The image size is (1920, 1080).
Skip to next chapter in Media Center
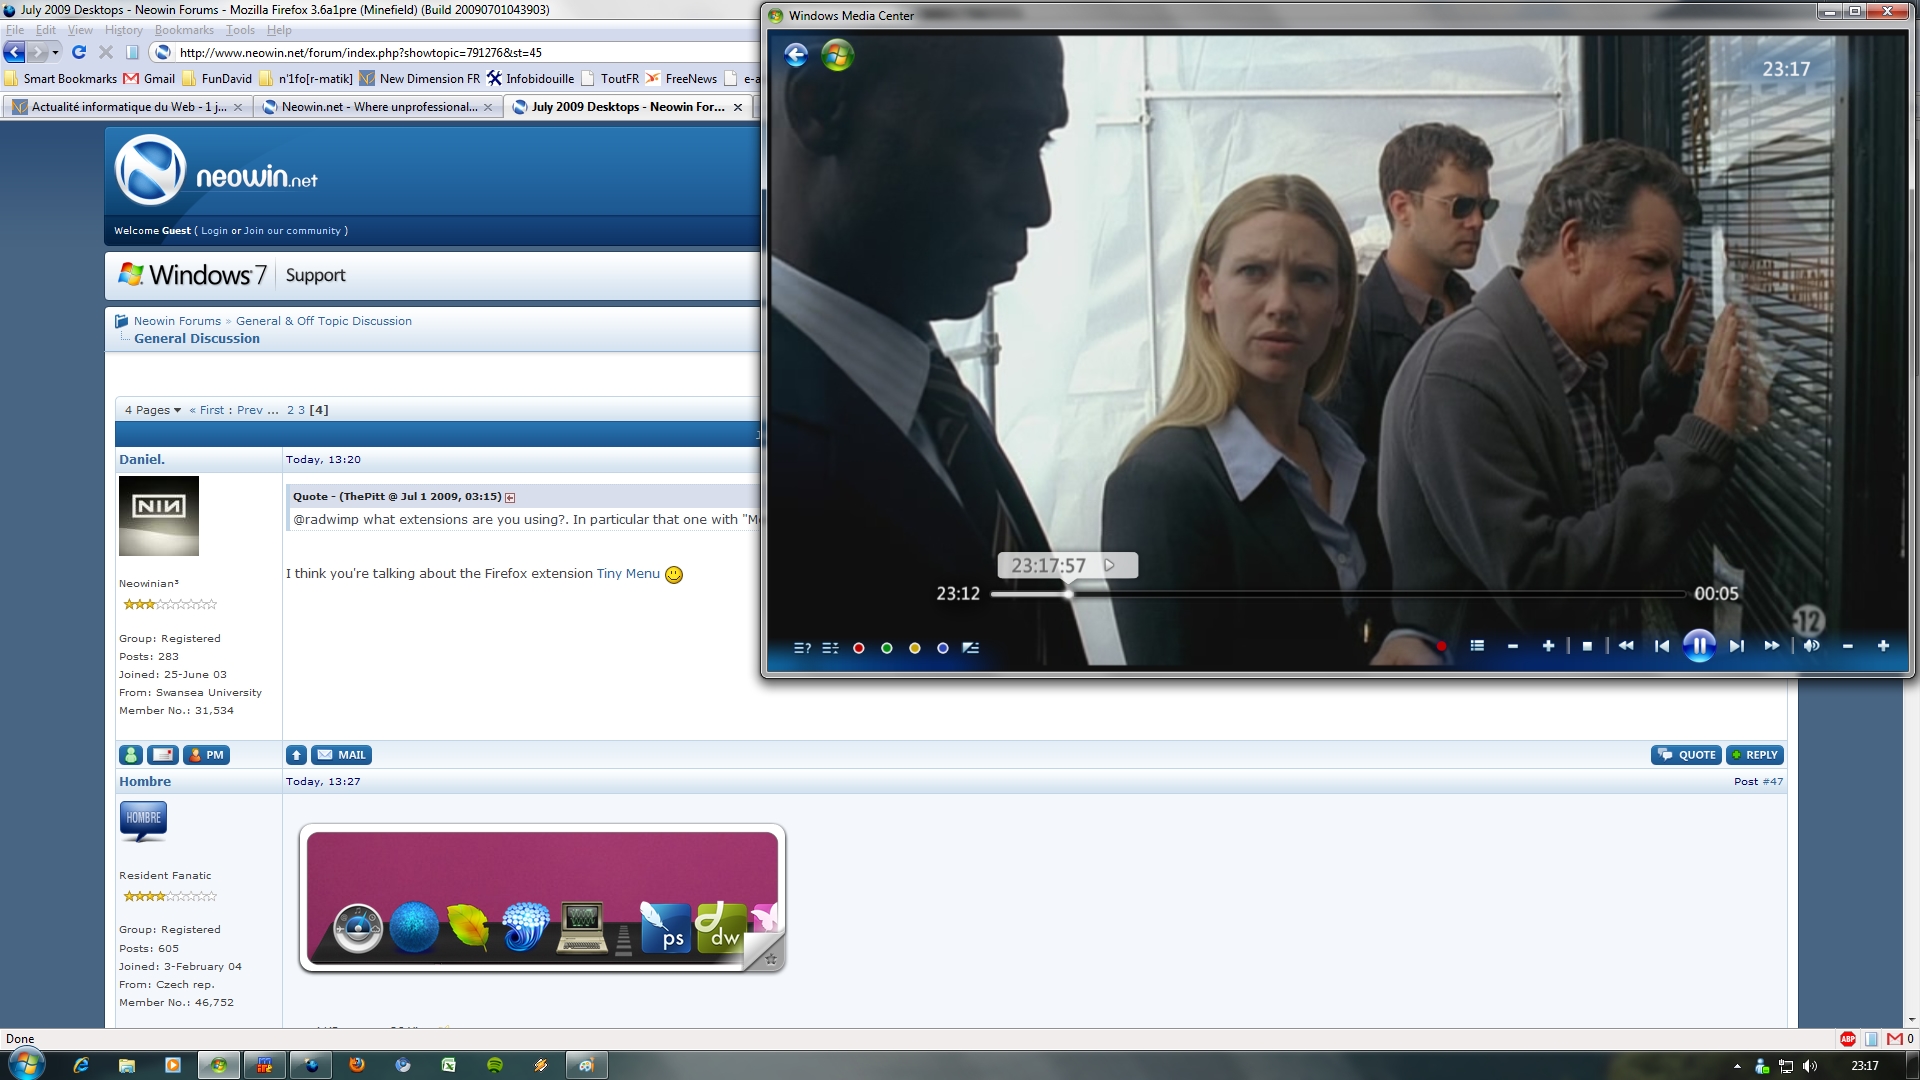pos(1736,646)
